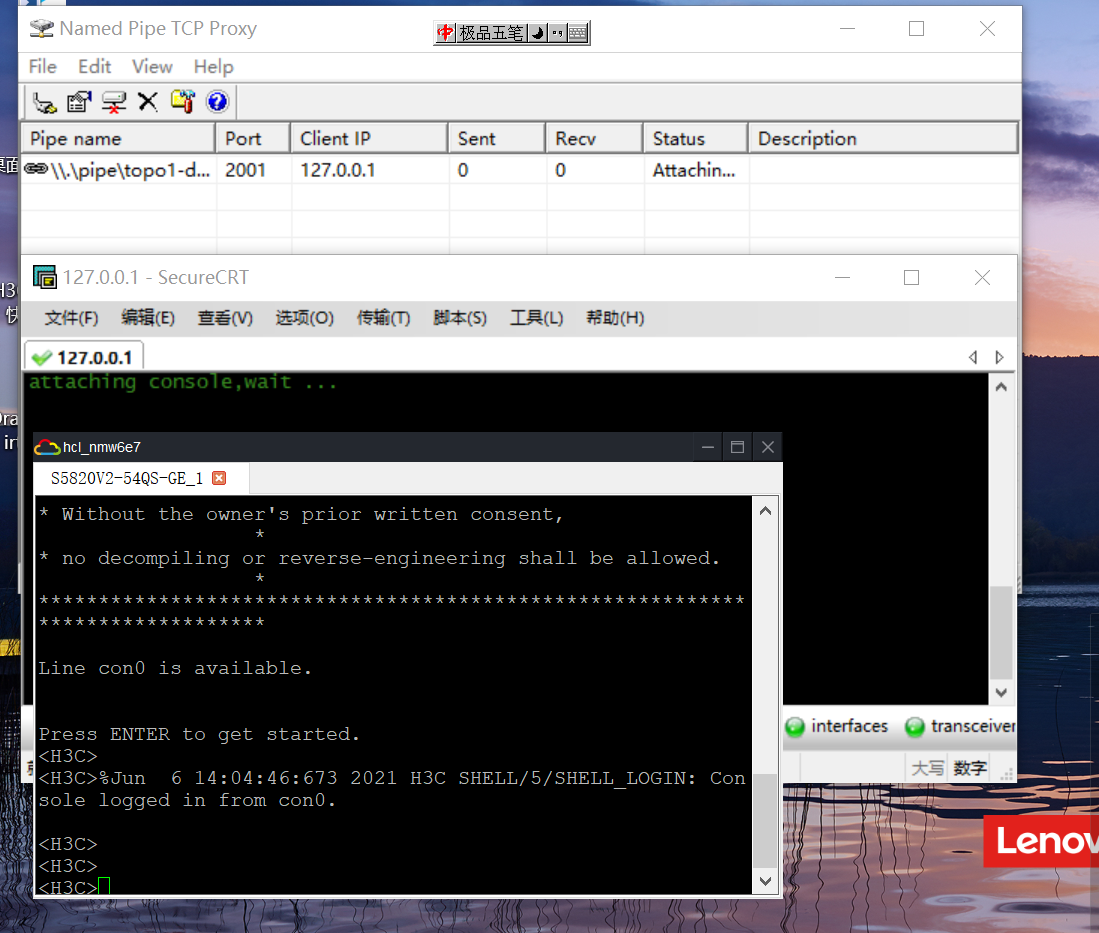The image size is (1099, 933).
Task: Click the SecureCRT tab scroll left arrow
Action: click(973, 357)
